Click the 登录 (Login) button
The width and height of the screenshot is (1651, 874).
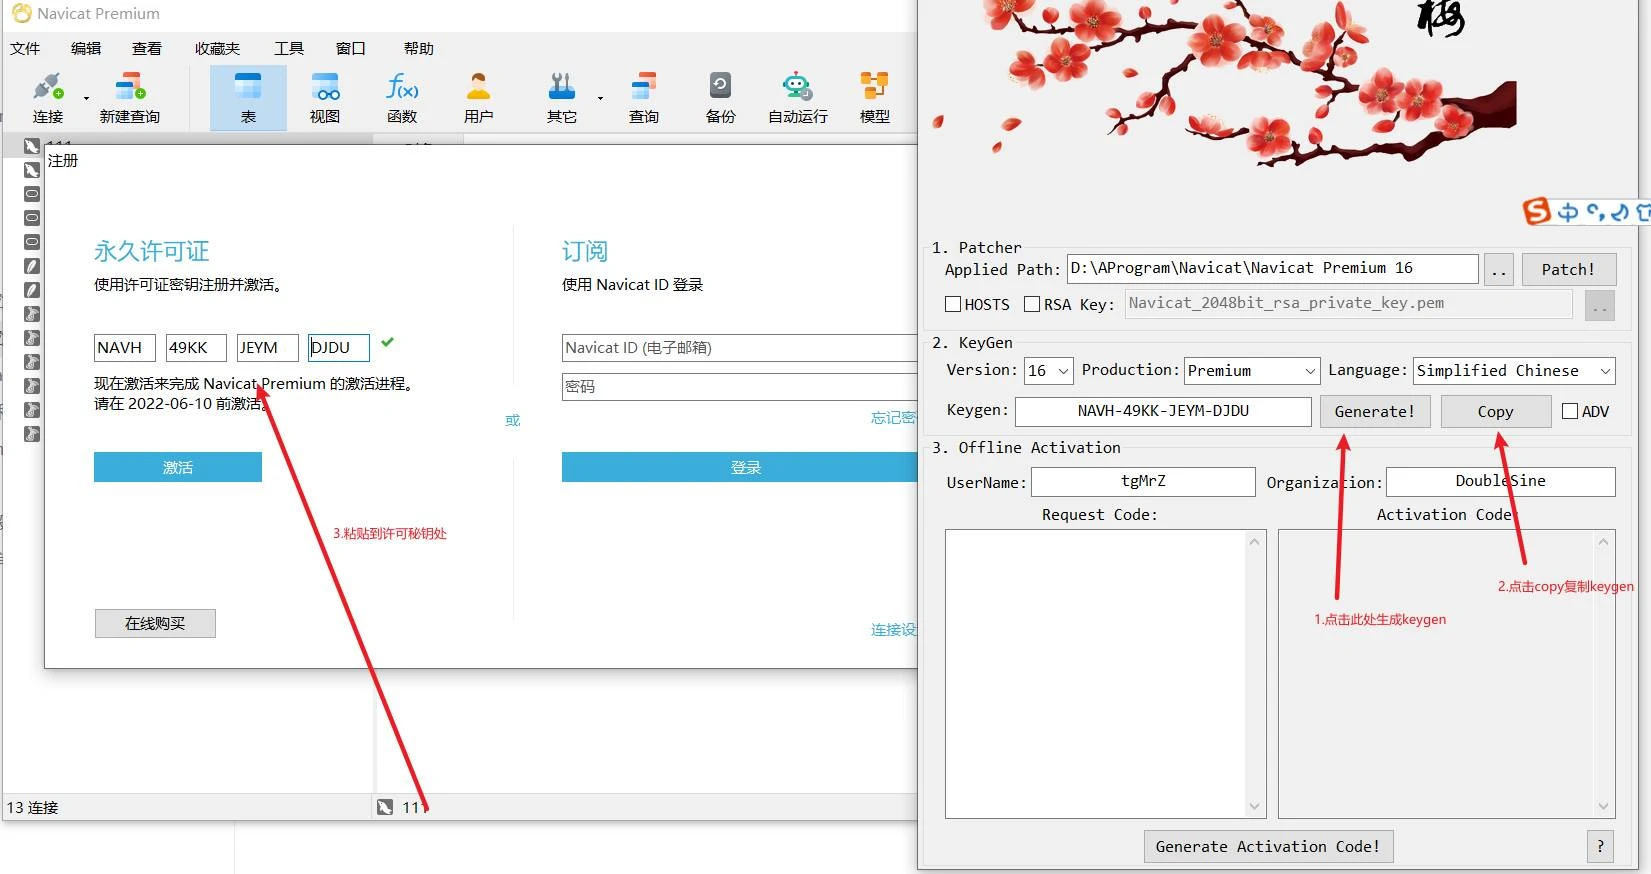click(739, 467)
